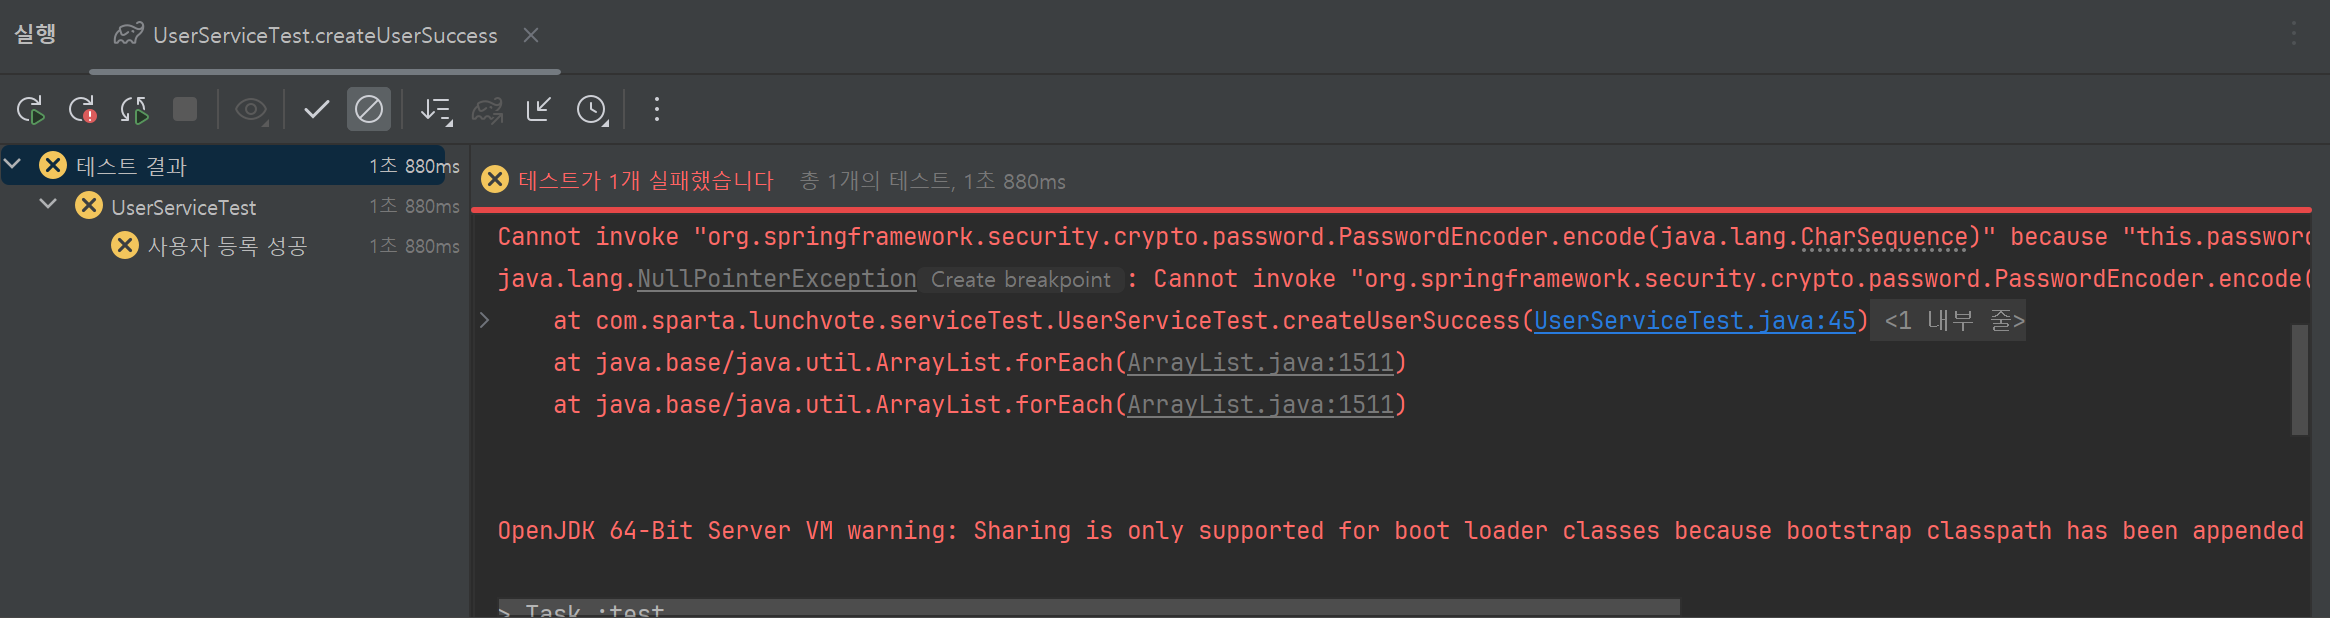Collapse the 테스트 결과 root node
The height and width of the screenshot is (618, 2330).
click(x=14, y=163)
